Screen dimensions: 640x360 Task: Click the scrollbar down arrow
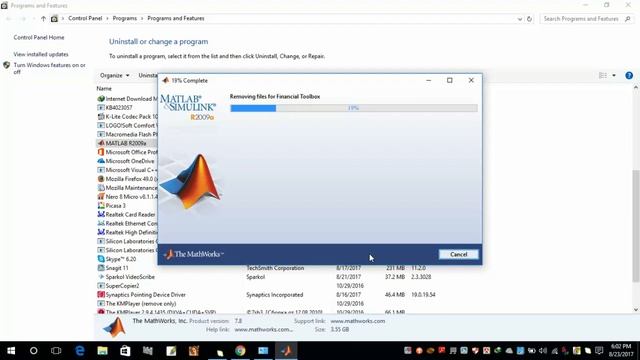[x=636, y=310]
